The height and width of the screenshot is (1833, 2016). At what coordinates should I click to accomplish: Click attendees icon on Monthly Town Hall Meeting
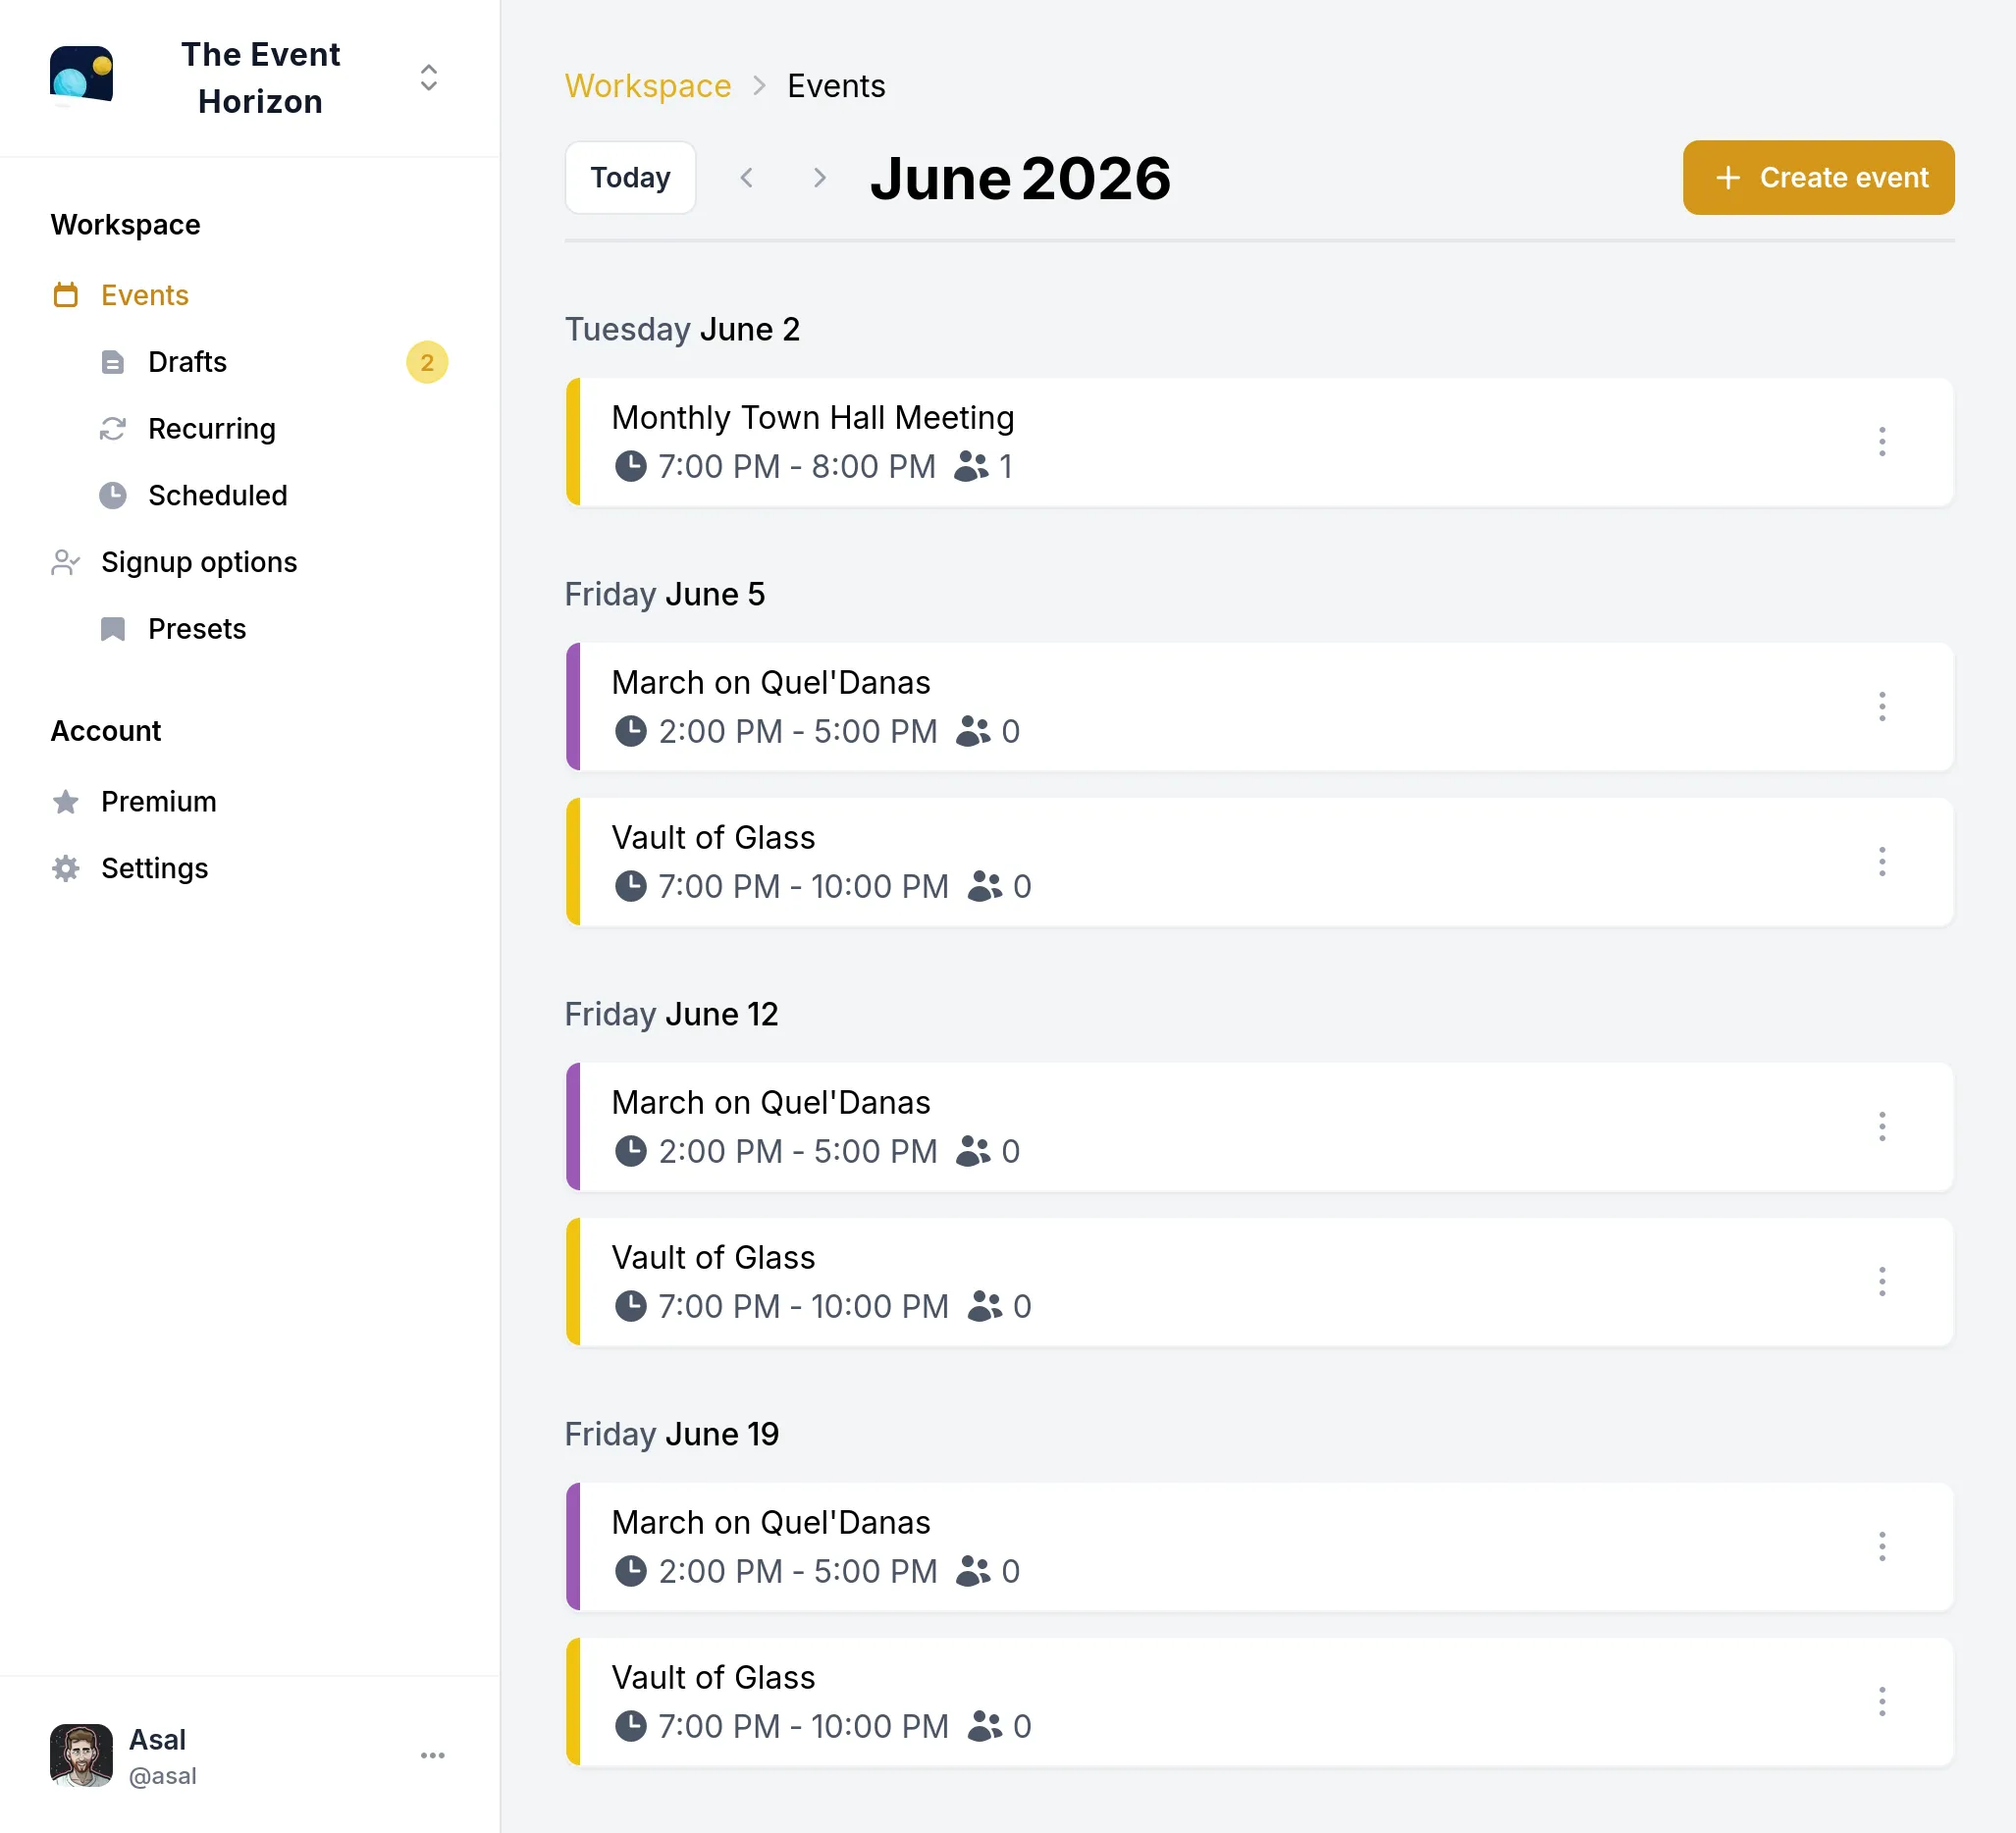pyautogui.click(x=970, y=466)
